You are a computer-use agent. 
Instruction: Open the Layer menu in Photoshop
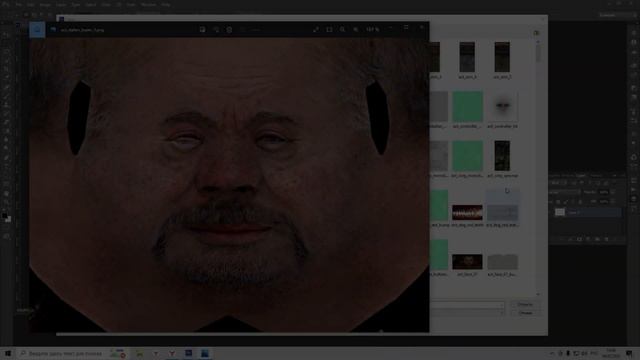(x=61, y=4)
